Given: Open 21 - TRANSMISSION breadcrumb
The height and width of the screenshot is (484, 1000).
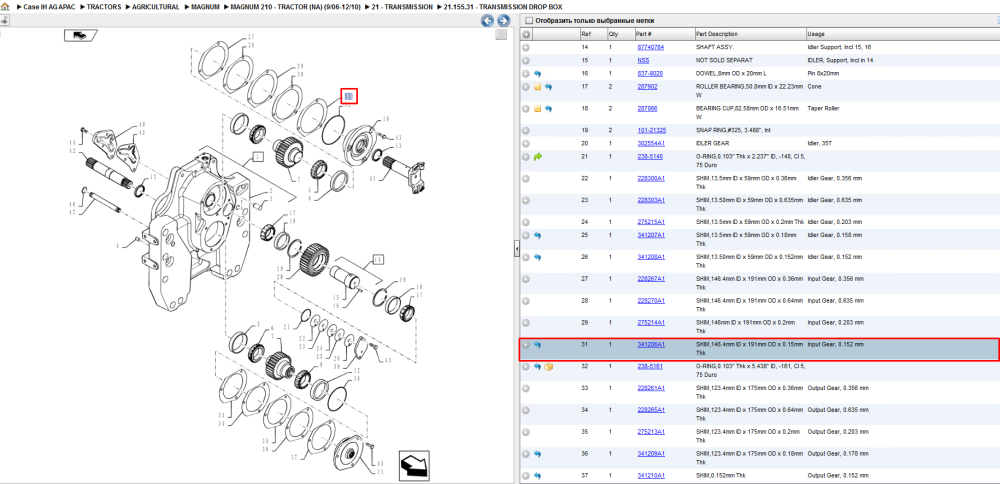Looking at the screenshot, I should (404, 6).
